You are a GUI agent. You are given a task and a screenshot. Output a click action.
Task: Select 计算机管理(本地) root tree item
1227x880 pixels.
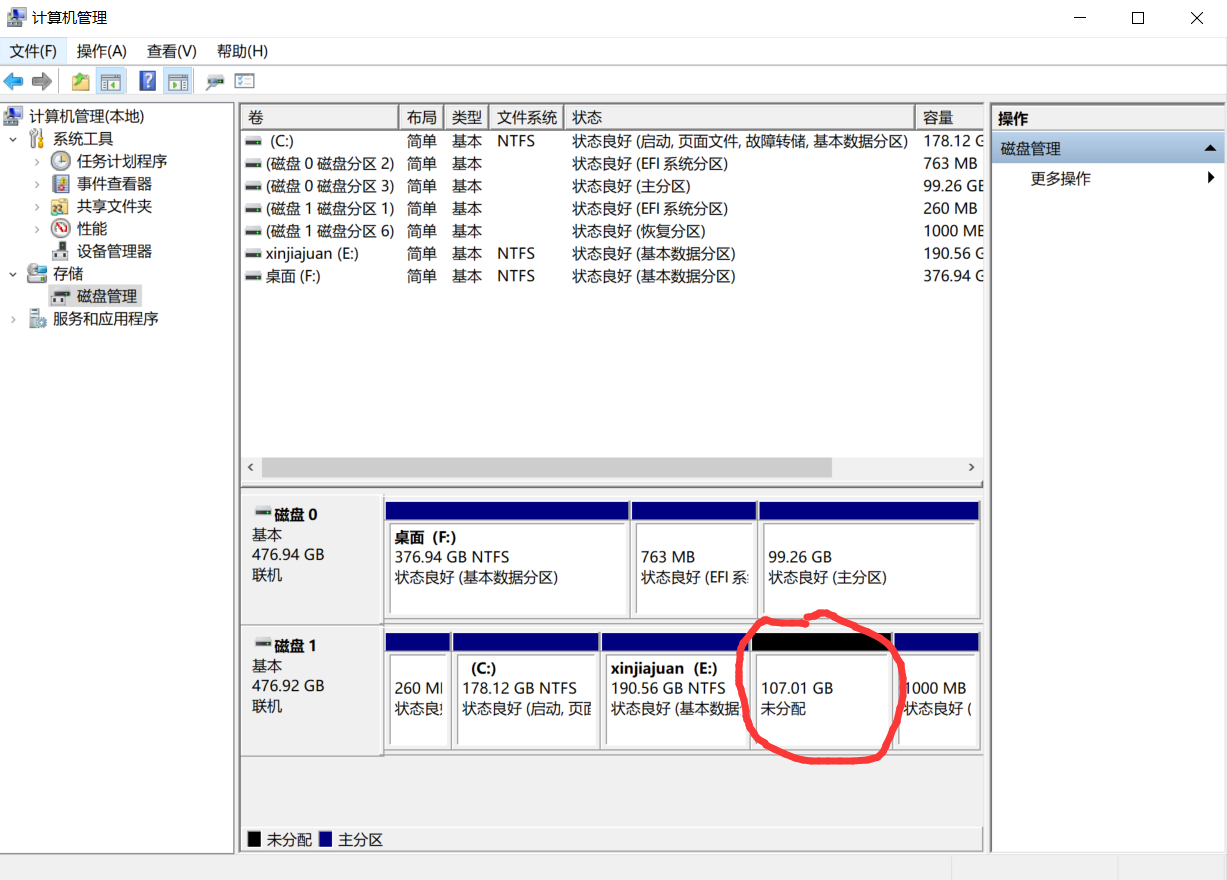click(86, 116)
